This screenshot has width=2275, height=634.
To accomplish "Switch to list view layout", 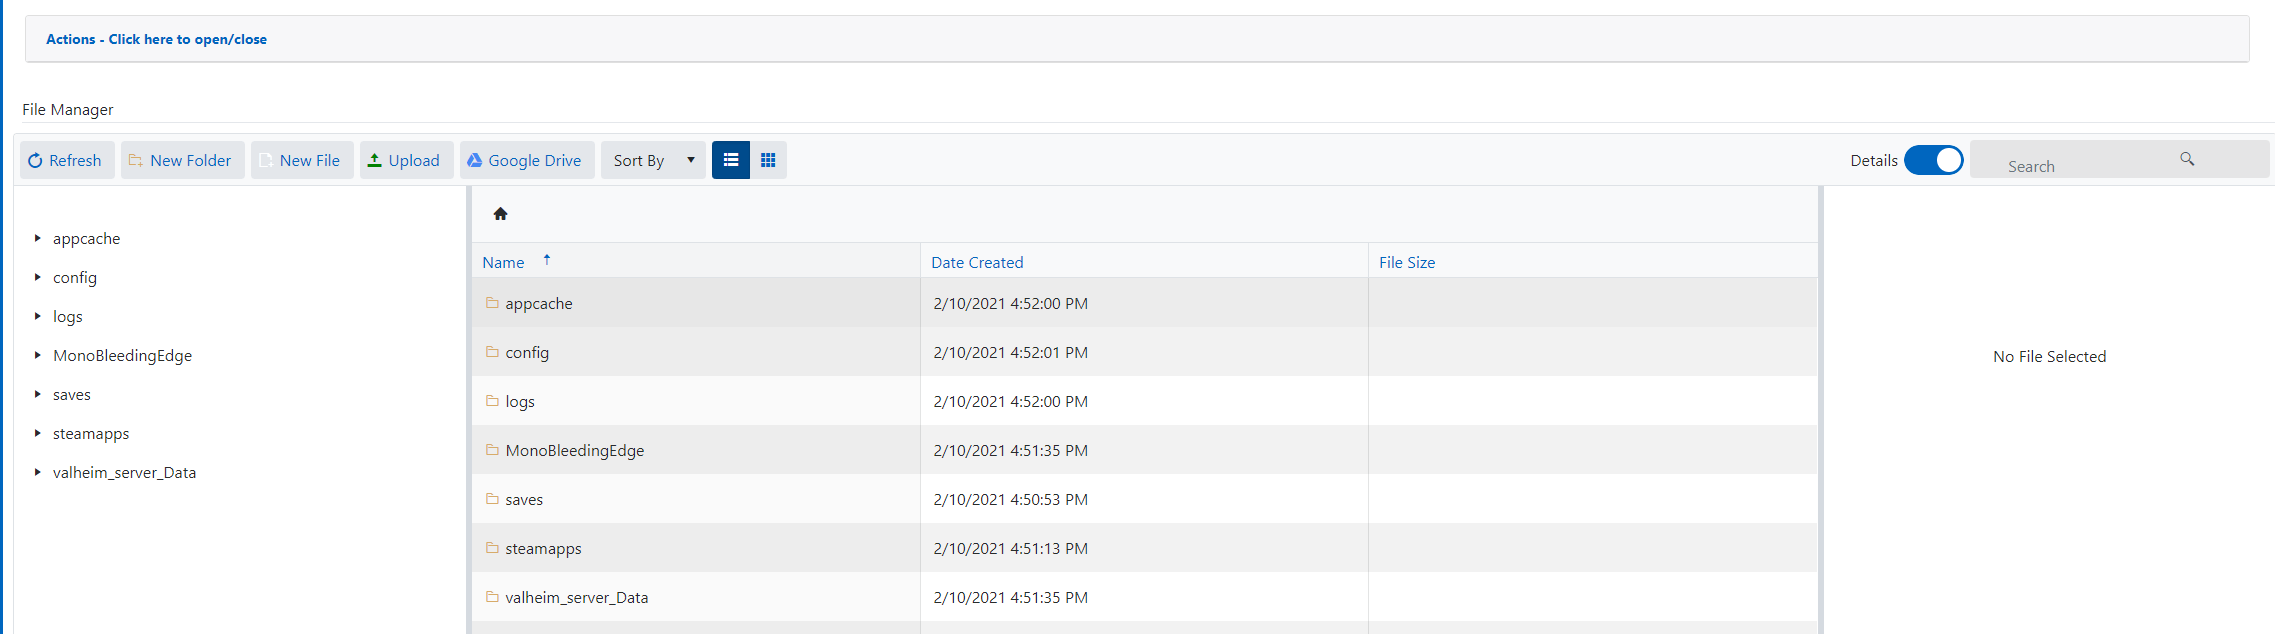I will pos(731,160).
